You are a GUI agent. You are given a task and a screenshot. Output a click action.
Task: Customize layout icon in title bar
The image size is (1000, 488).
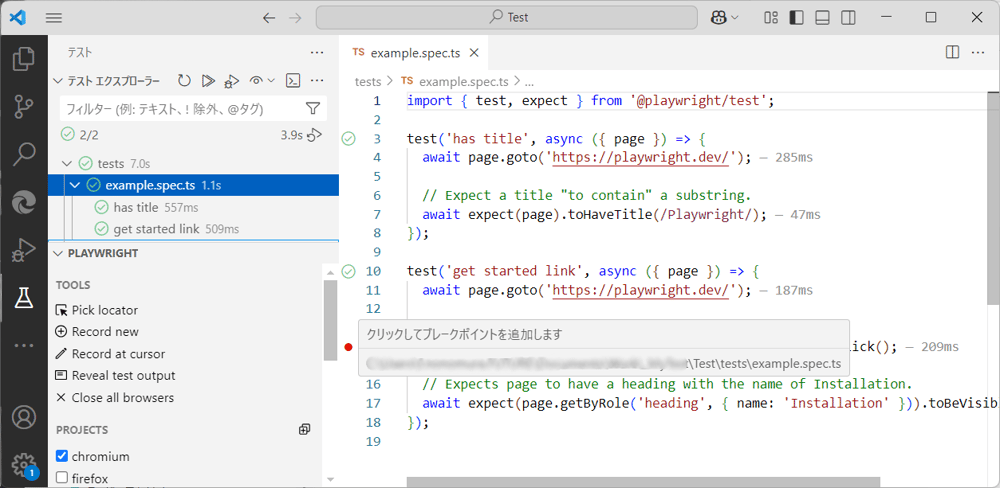tap(771, 18)
